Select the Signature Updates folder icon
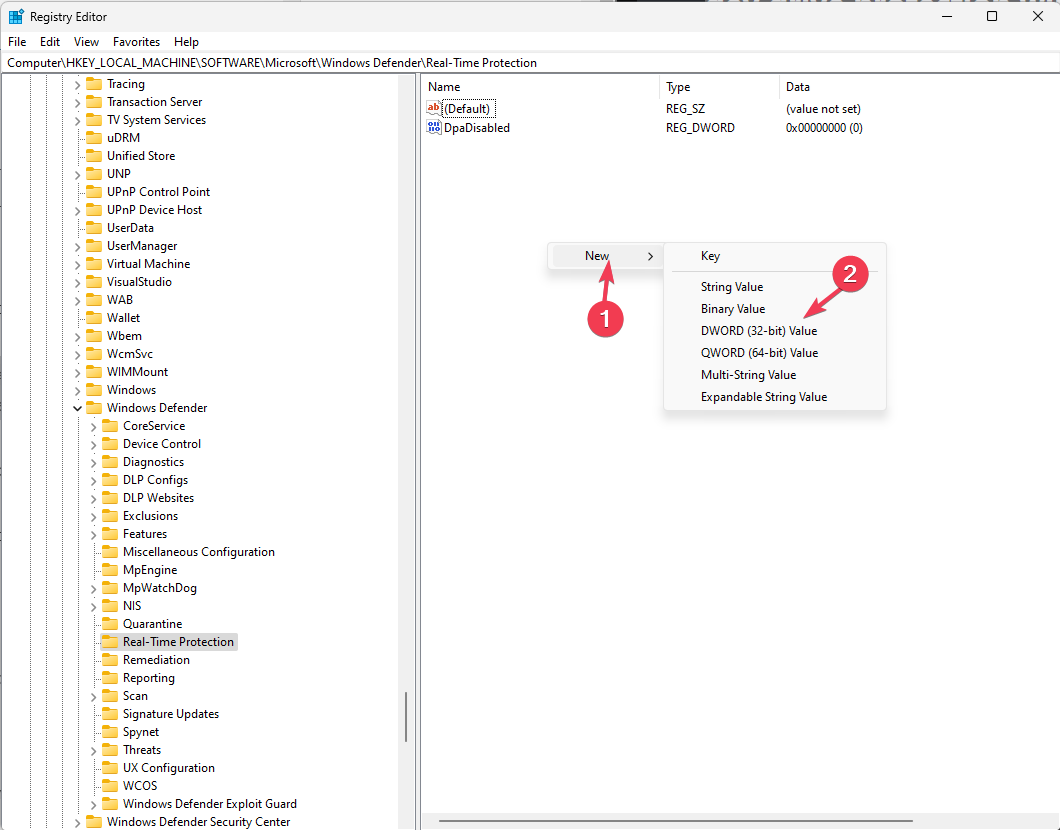 click(110, 714)
